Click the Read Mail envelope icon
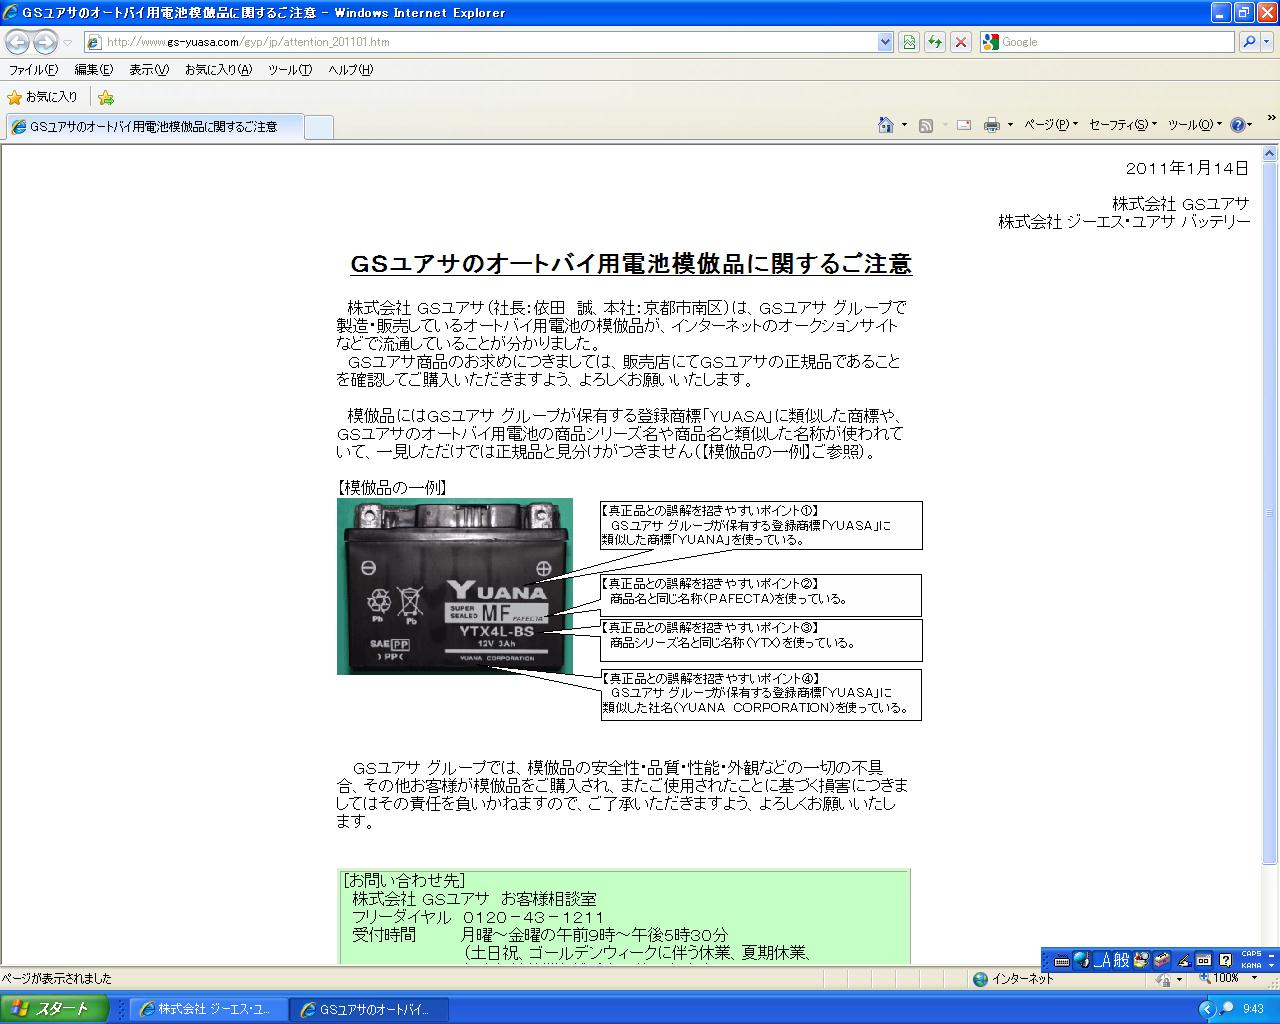 (x=964, y=125)
